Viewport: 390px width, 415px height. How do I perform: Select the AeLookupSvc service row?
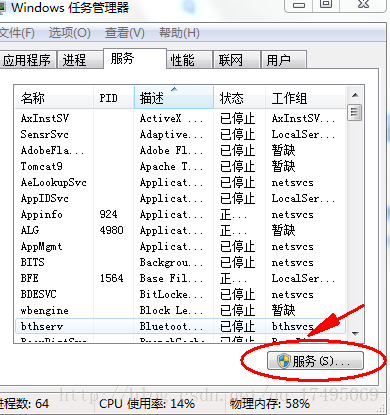pos(180,182)
